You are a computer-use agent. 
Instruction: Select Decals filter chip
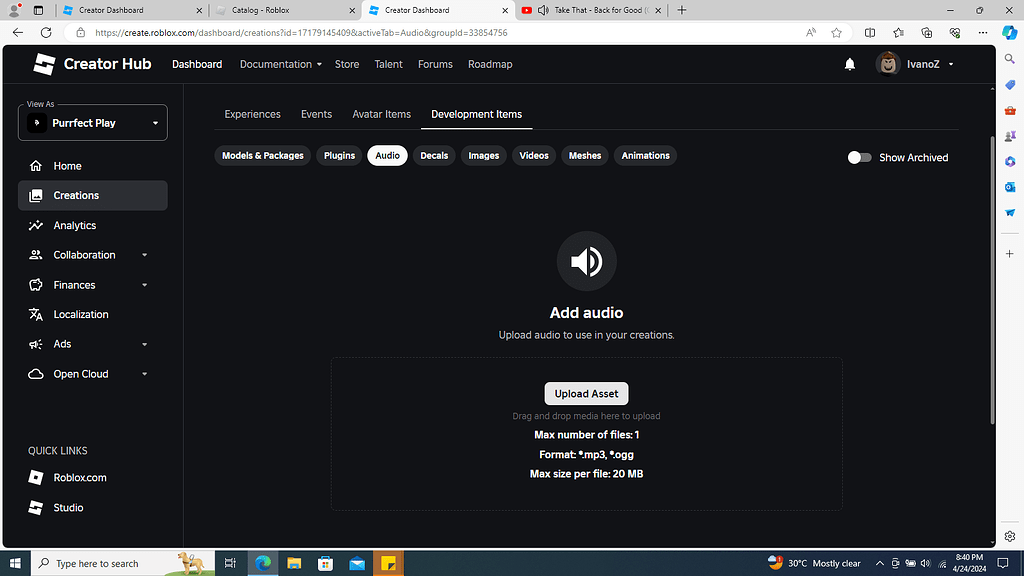434,155
